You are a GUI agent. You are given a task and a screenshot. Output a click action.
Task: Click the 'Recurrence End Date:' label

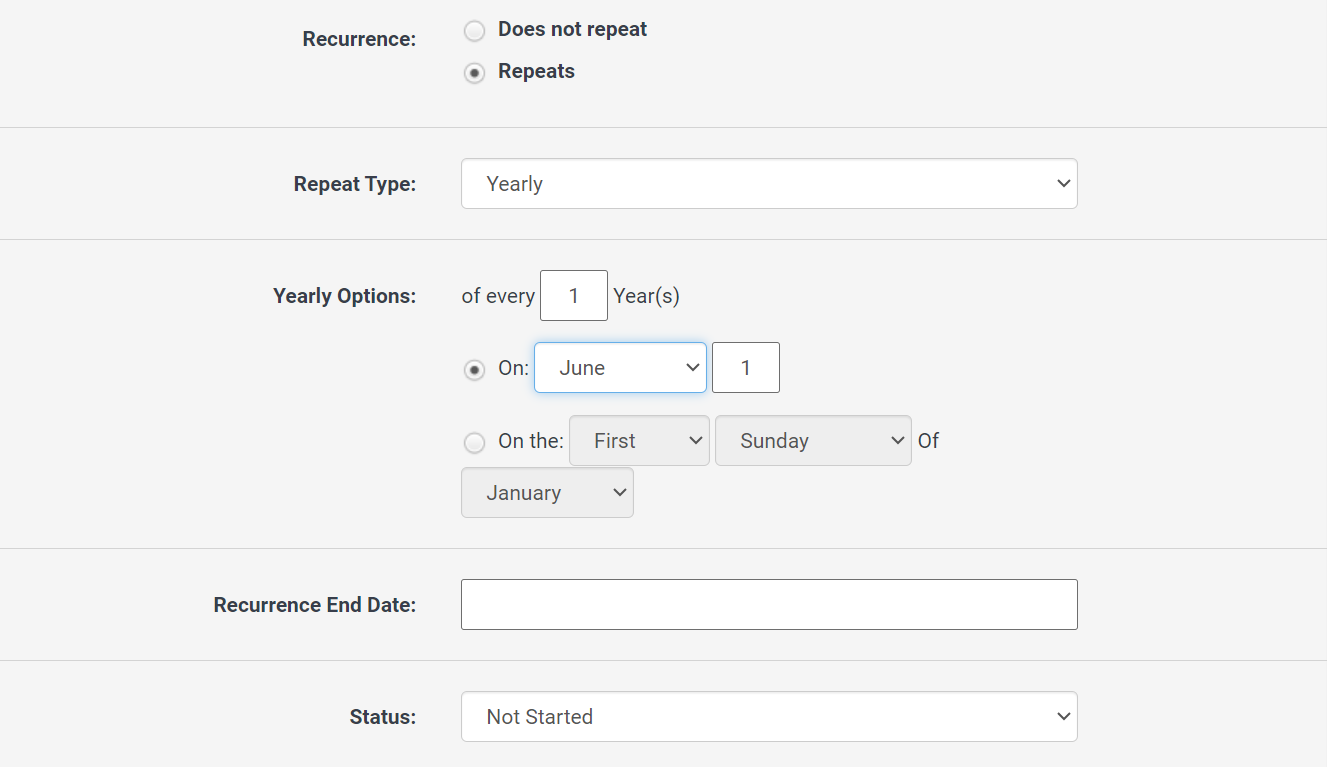(315, 605)
